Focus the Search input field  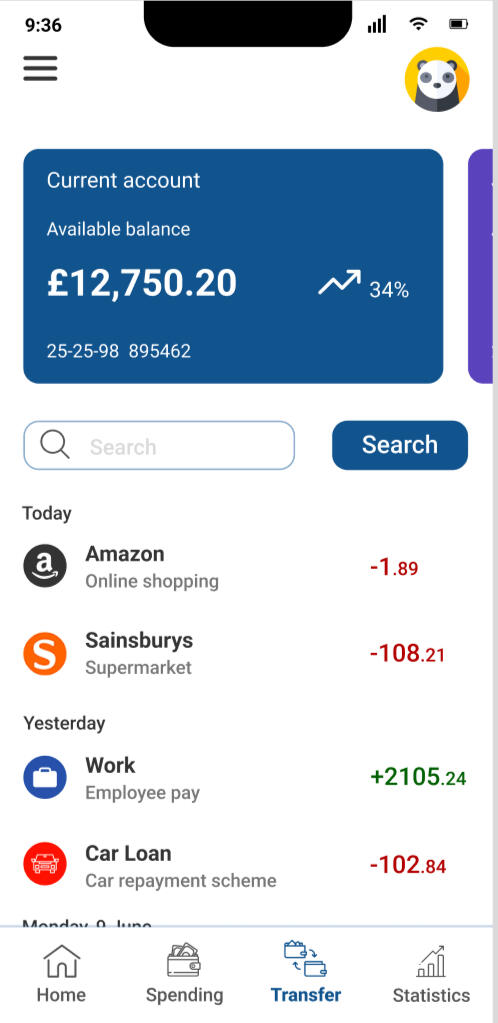coord(159,446)
